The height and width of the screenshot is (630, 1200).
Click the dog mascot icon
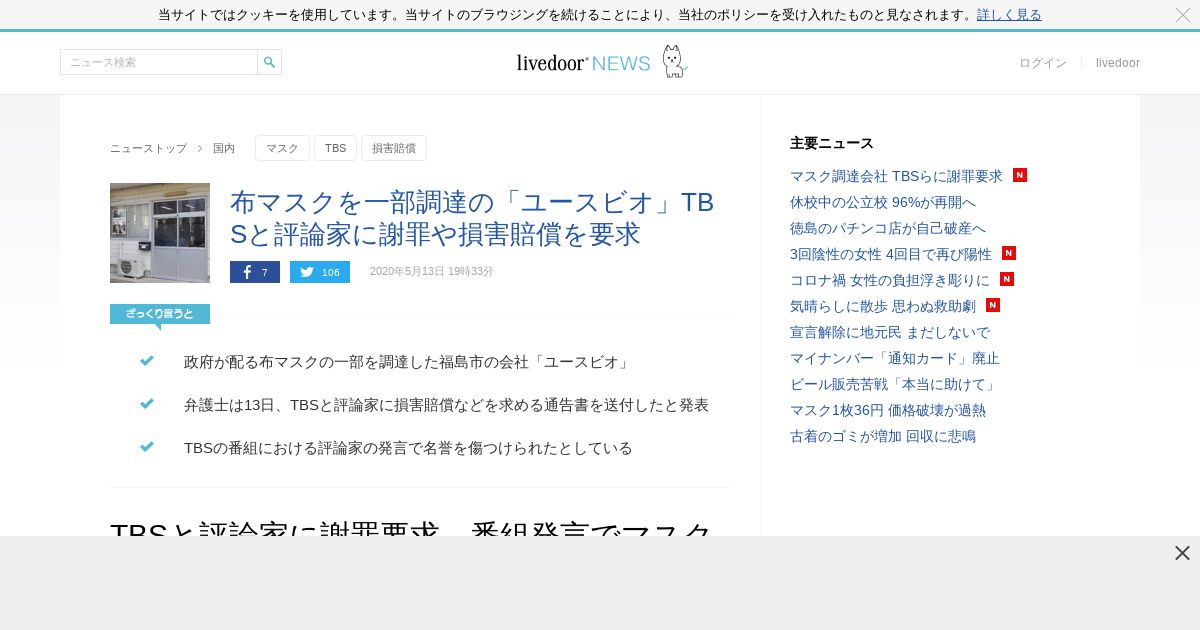(x=674, y=61)
